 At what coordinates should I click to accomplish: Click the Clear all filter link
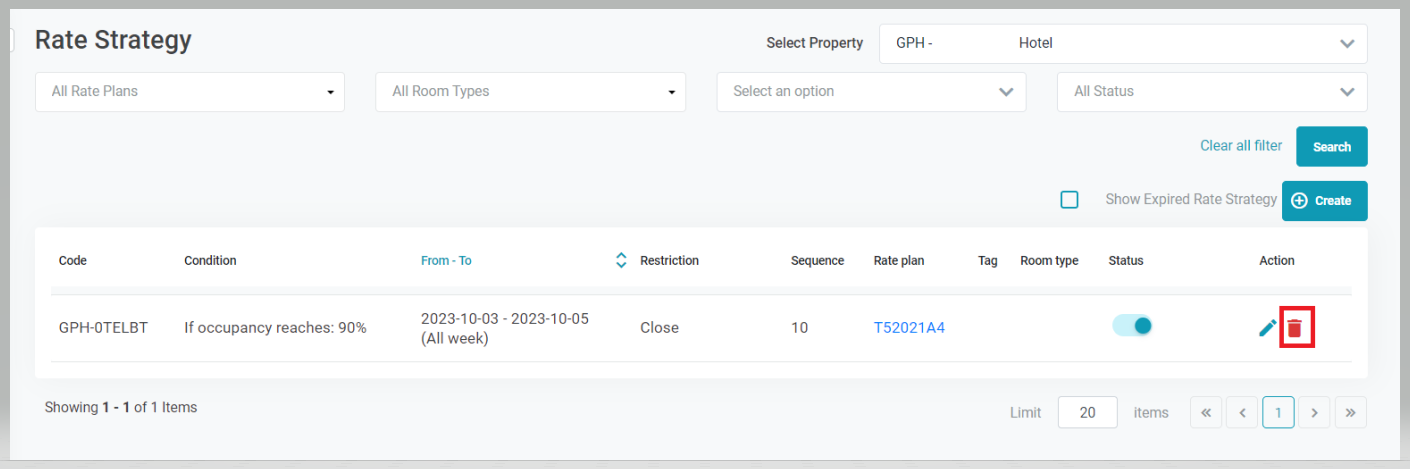point(1240,146)
